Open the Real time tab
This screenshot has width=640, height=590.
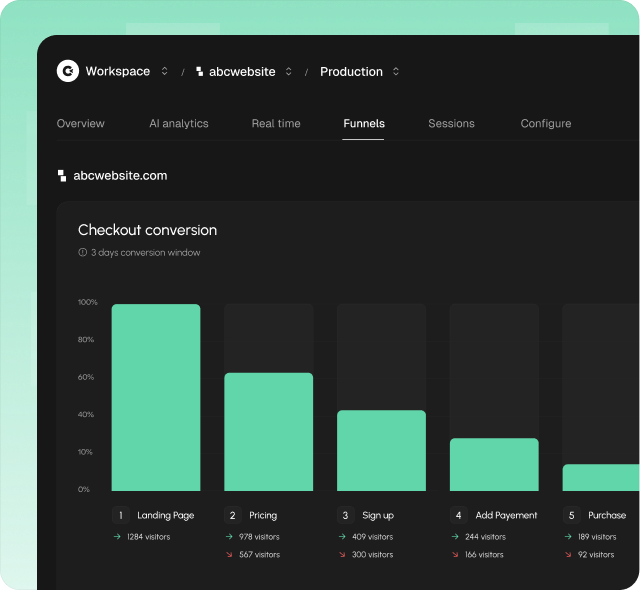(276, 124)
